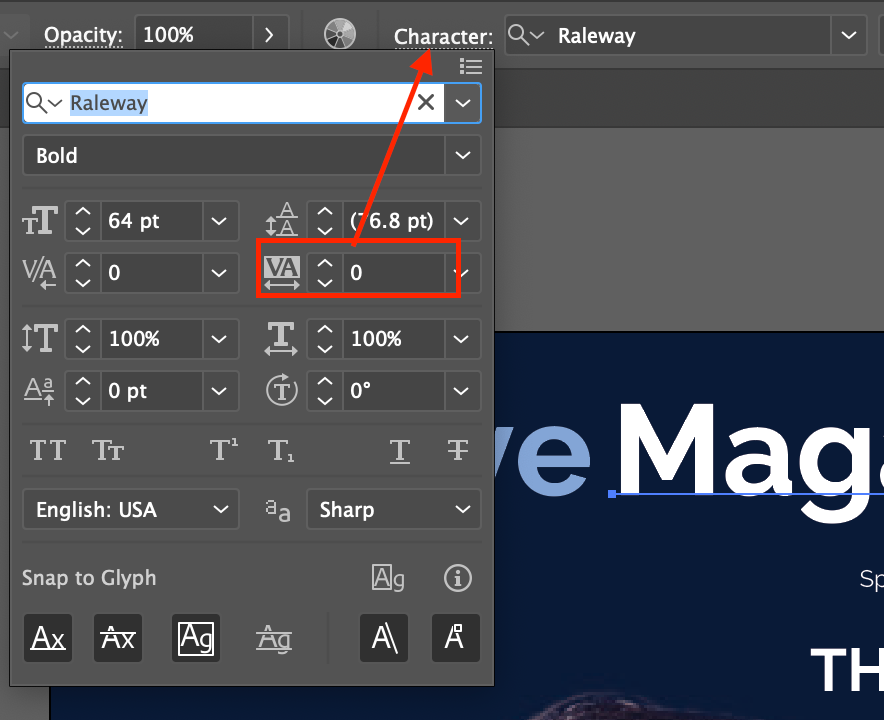This screenshot has width=884, height=720.
Task: Toggle Small Caps text style
Action: (x=108, y=450)
